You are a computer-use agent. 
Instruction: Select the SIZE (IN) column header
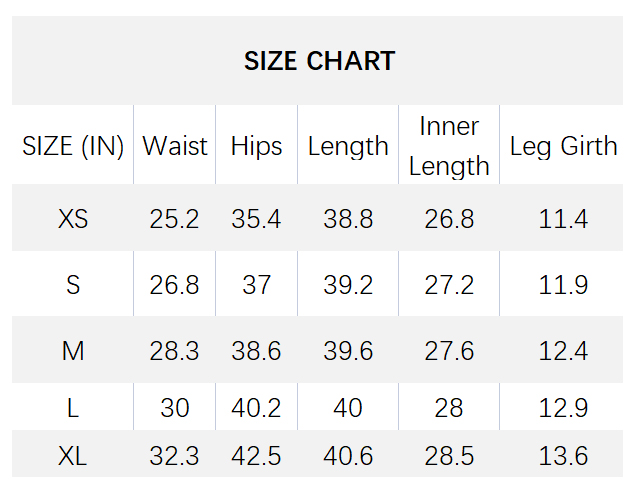tap(73, 146)
